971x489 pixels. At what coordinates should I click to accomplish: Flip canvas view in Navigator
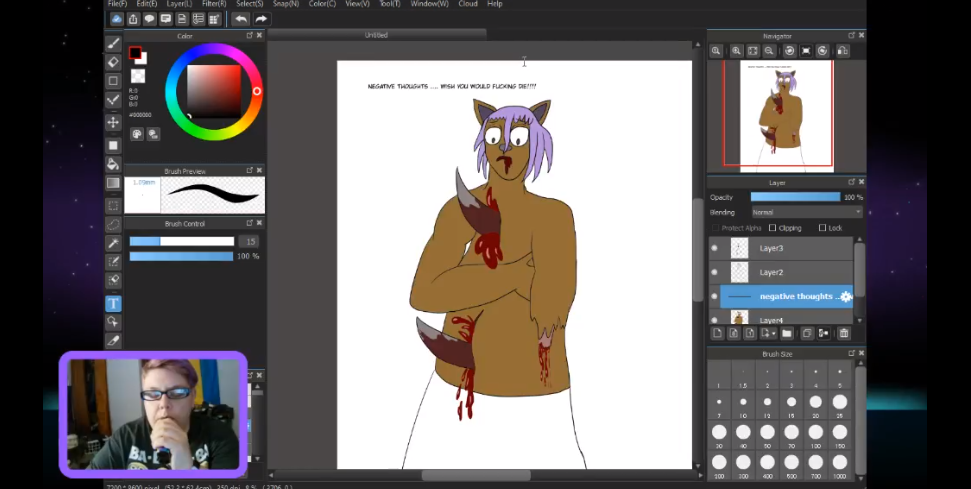(x=843, y=51)
